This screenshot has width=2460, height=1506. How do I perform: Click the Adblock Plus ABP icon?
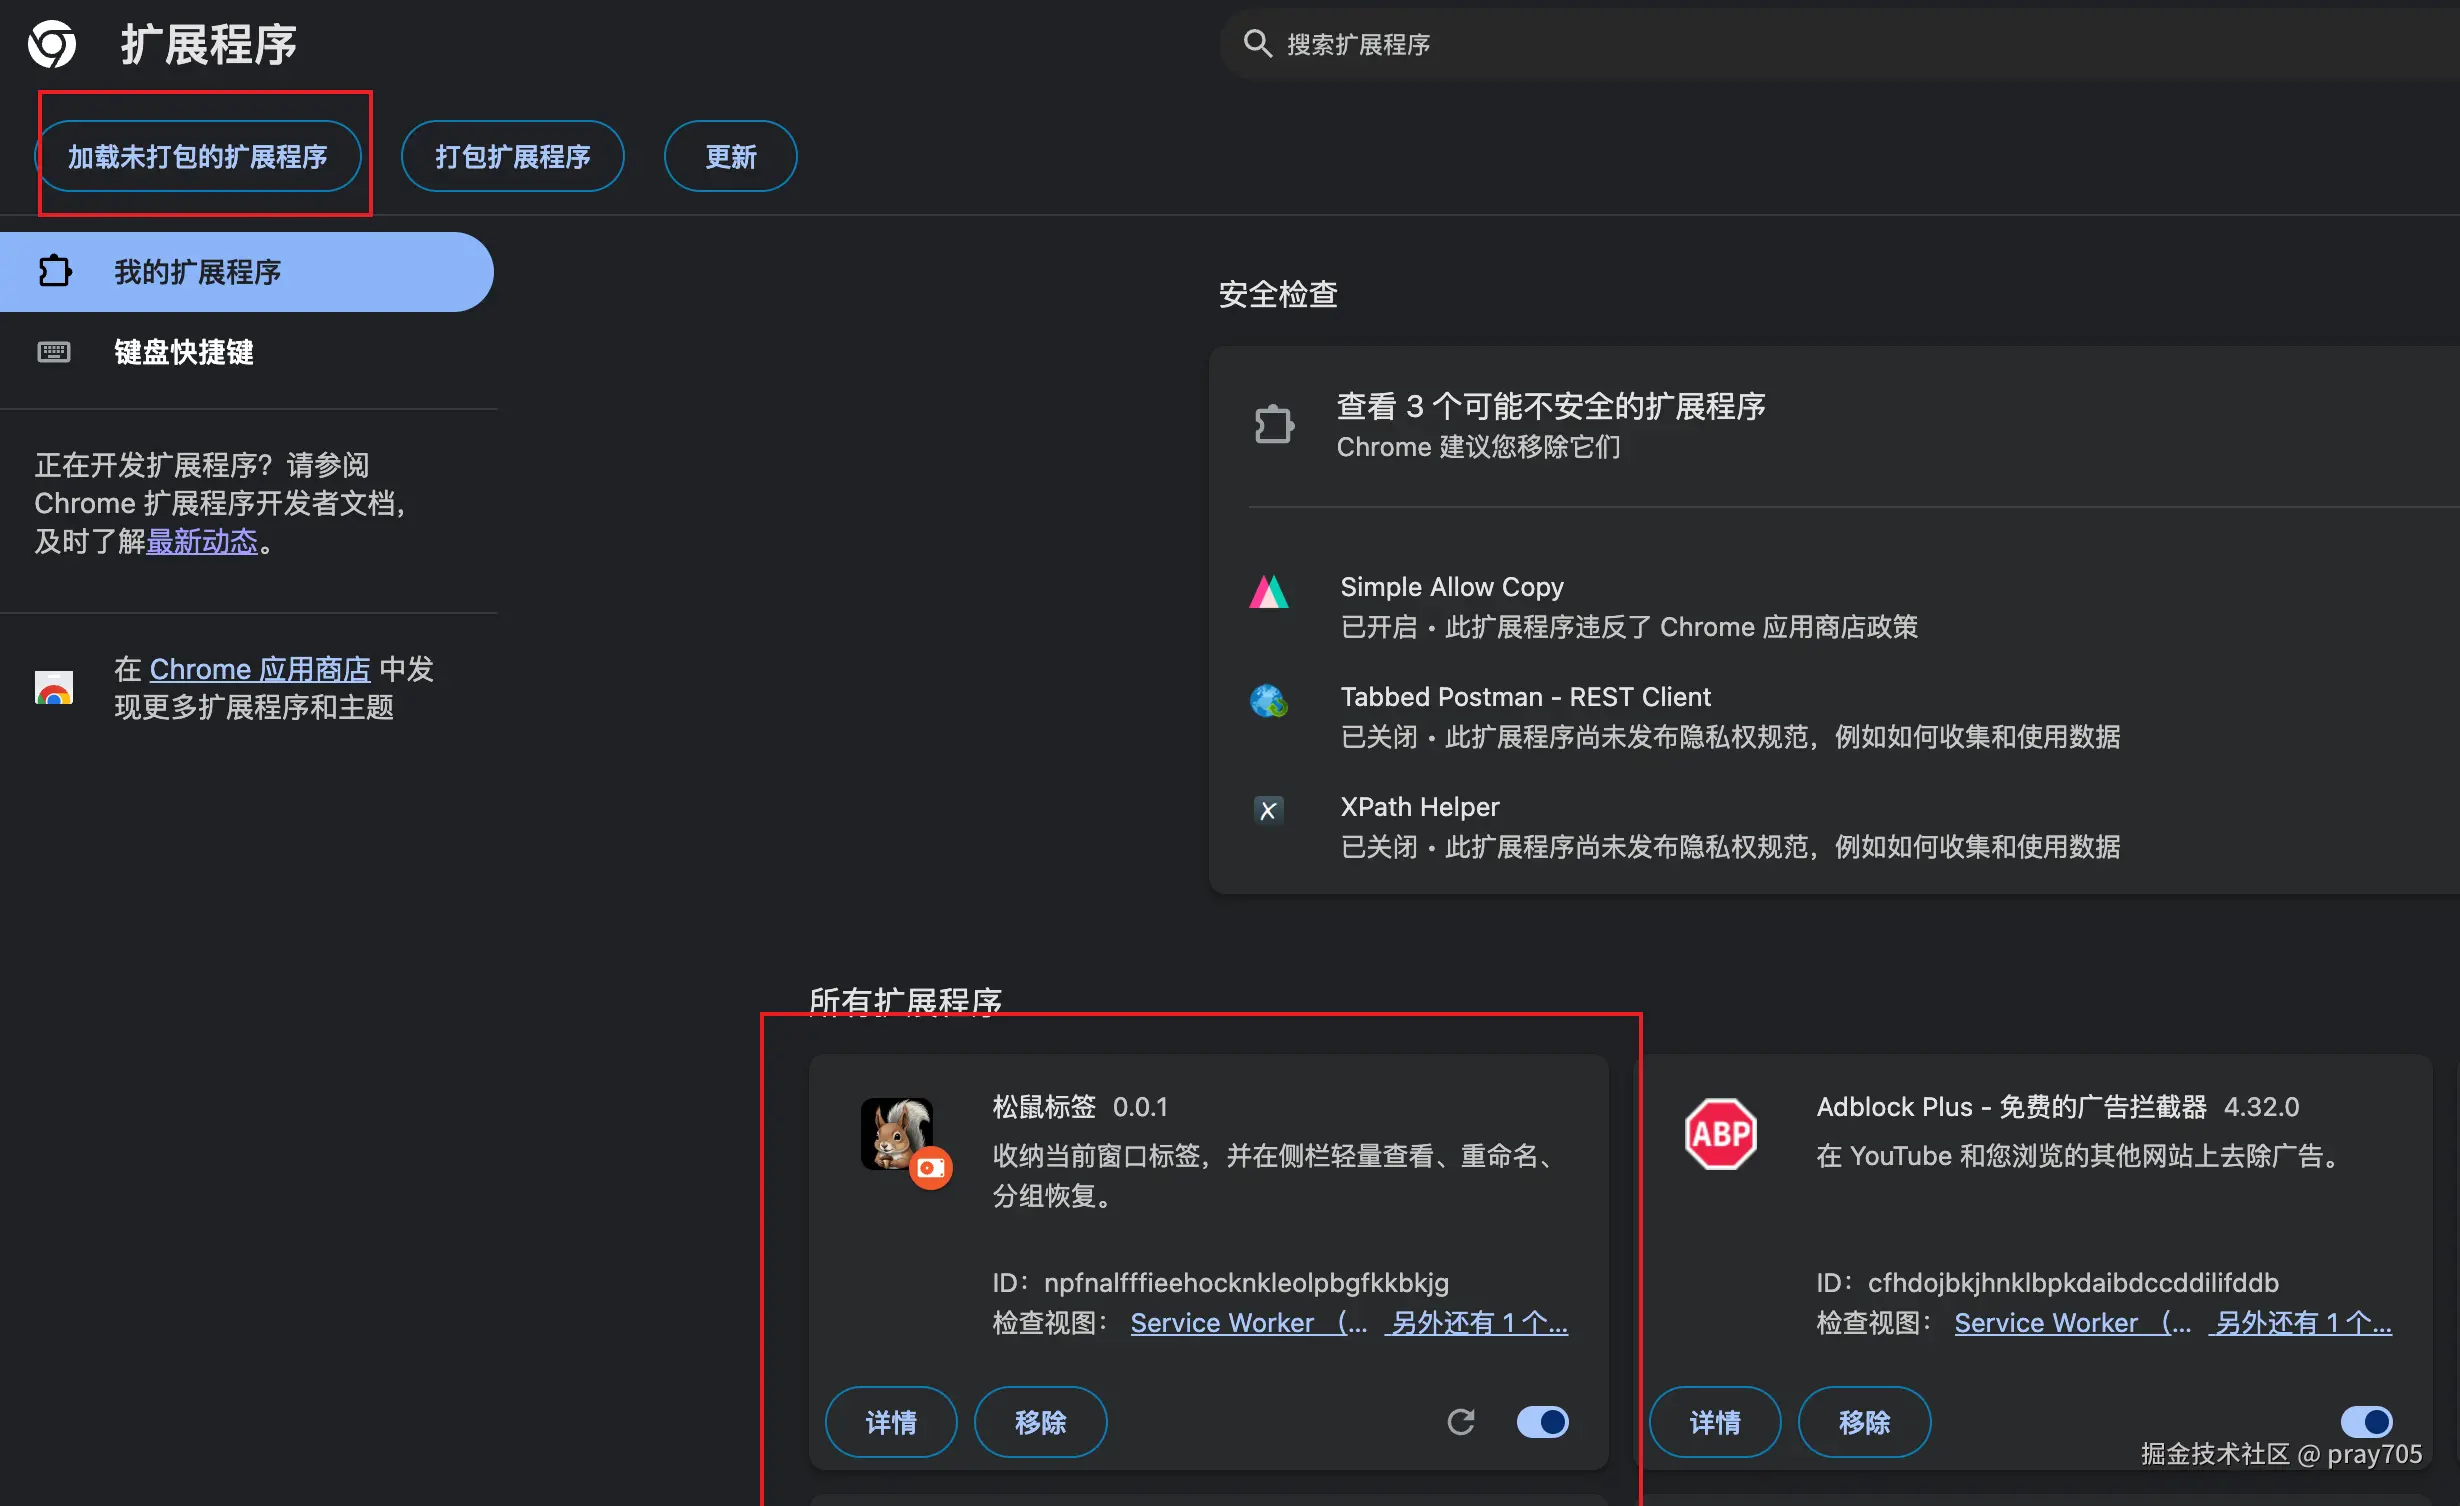click(1720, 1134)
